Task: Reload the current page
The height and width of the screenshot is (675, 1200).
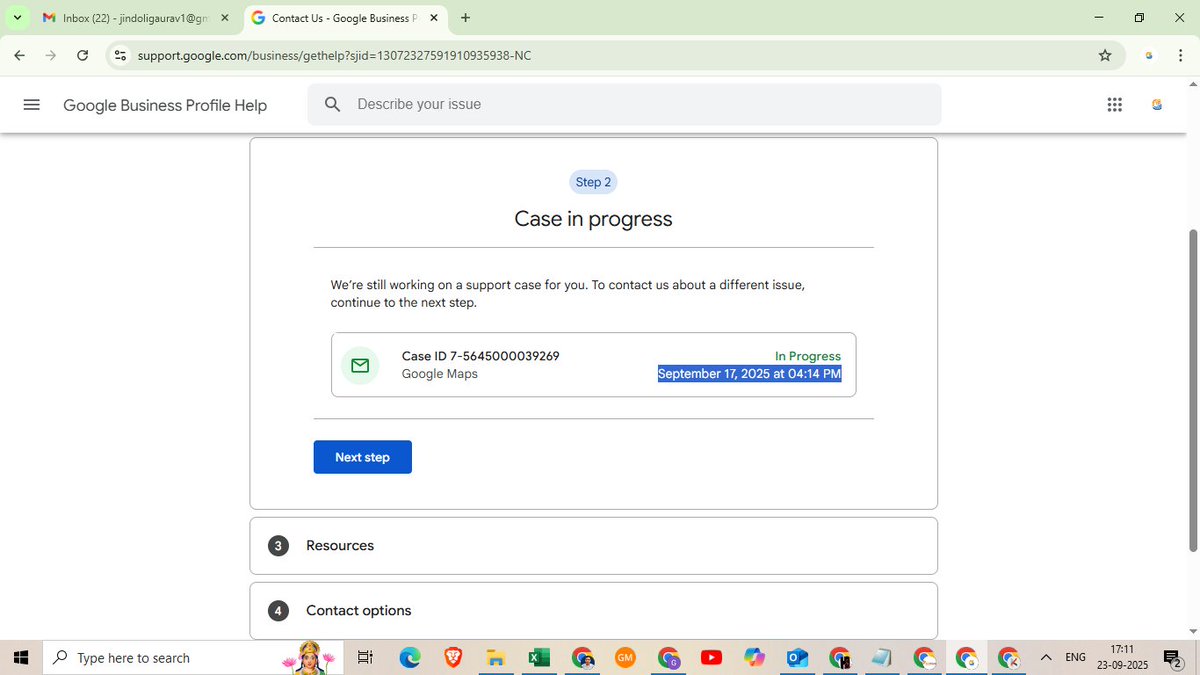Action: [83, 55]
